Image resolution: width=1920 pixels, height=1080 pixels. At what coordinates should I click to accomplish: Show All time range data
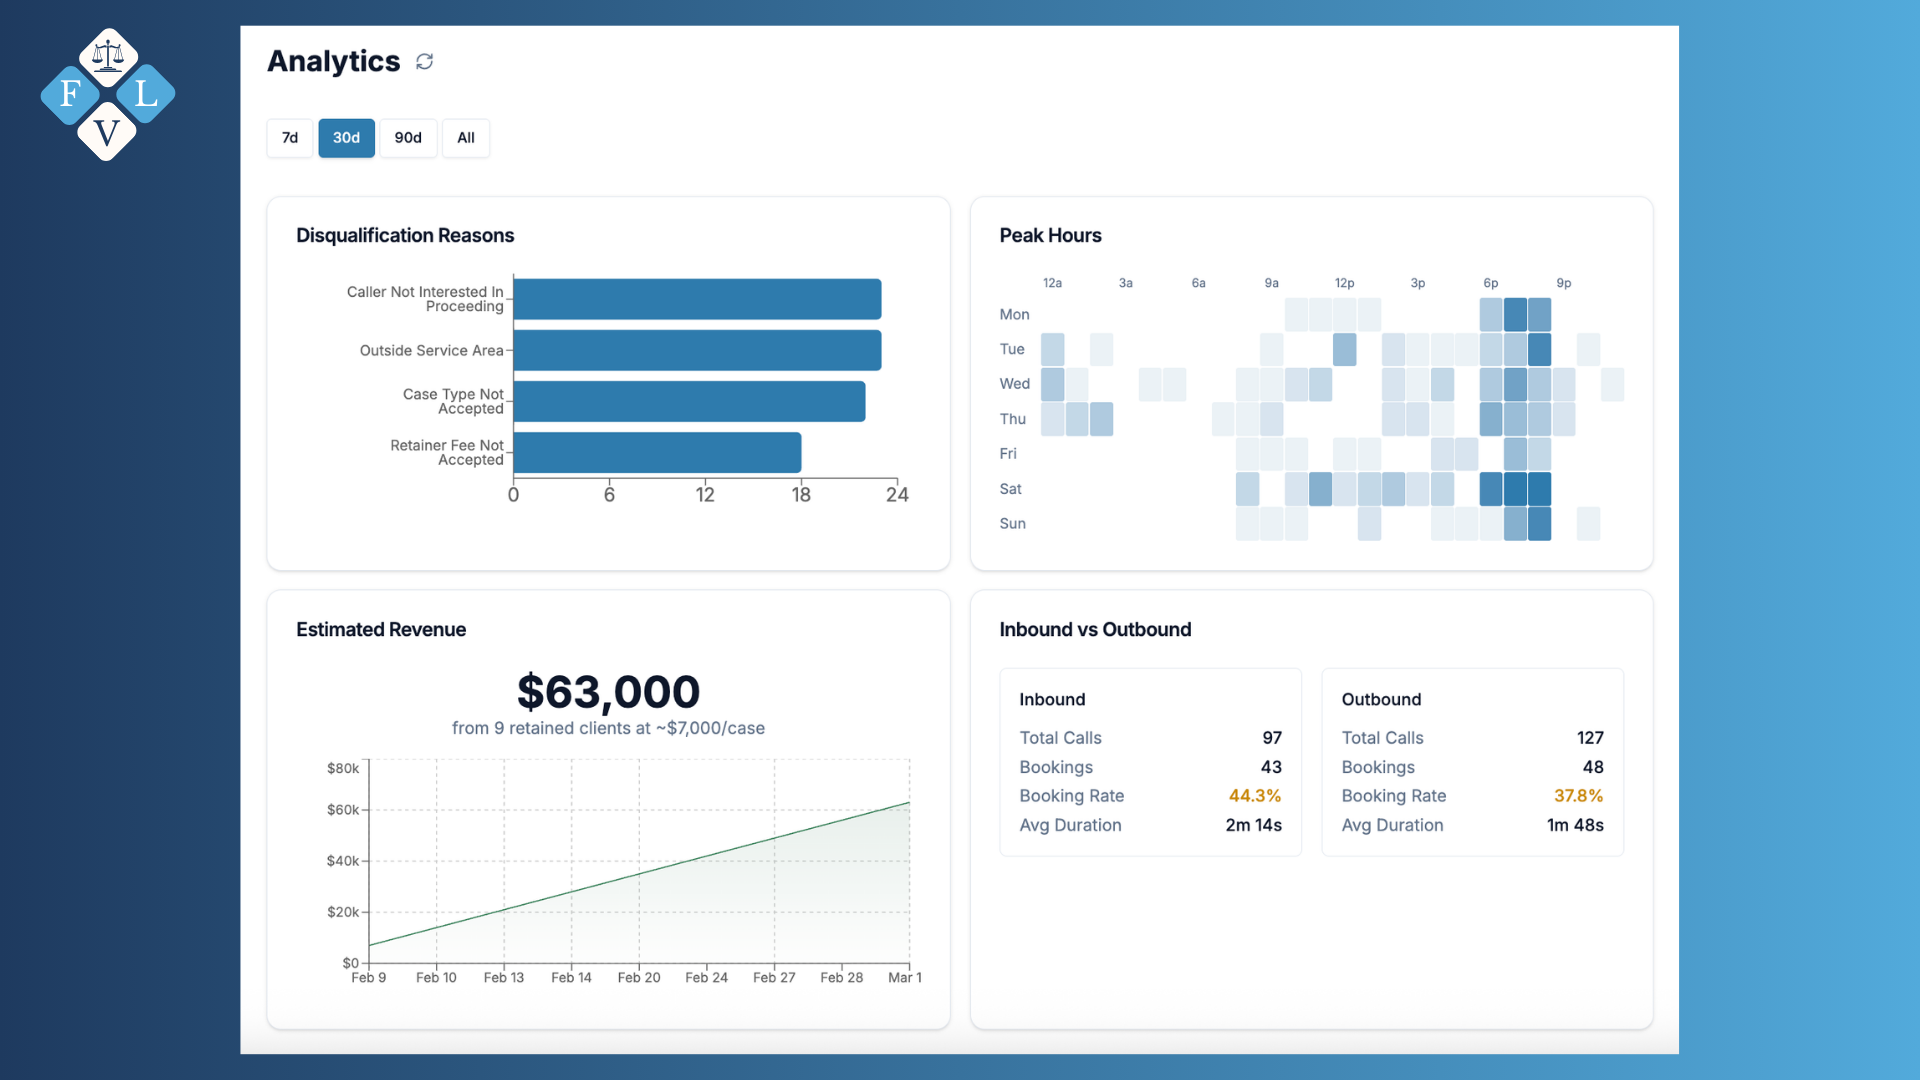466,138
